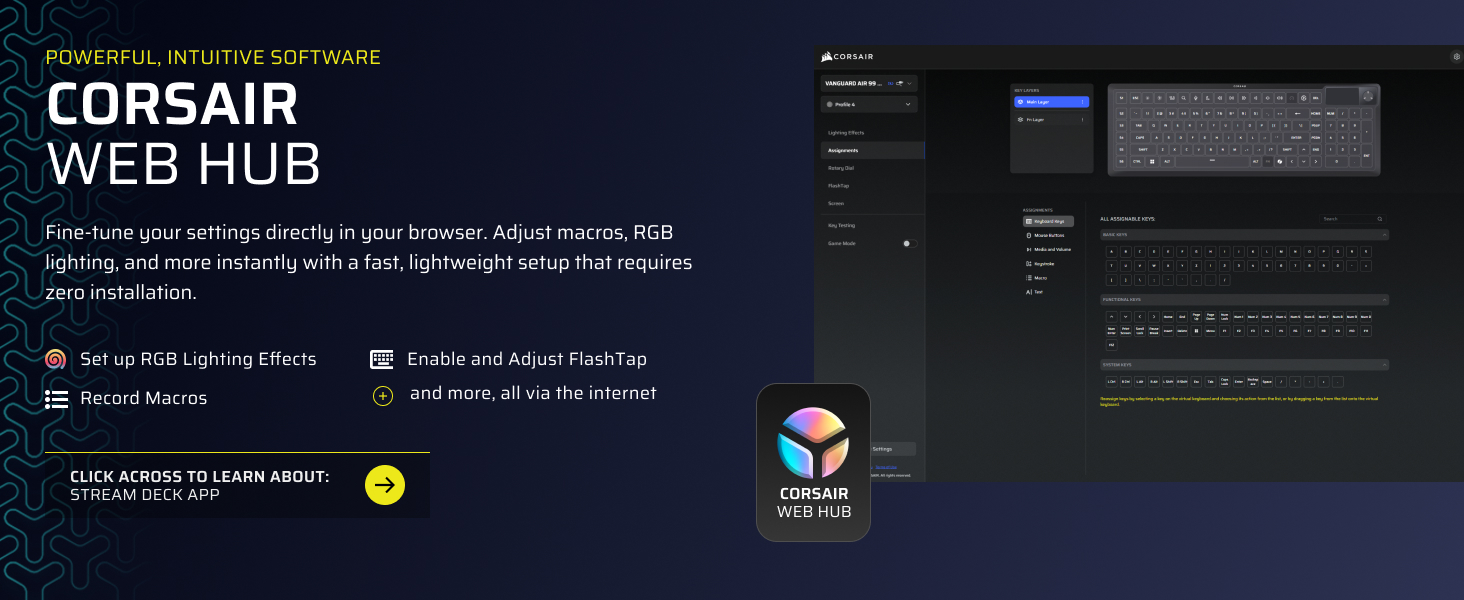
Task: Open the Vanguard Air 99 device dropdown
Action: (869, 84)
